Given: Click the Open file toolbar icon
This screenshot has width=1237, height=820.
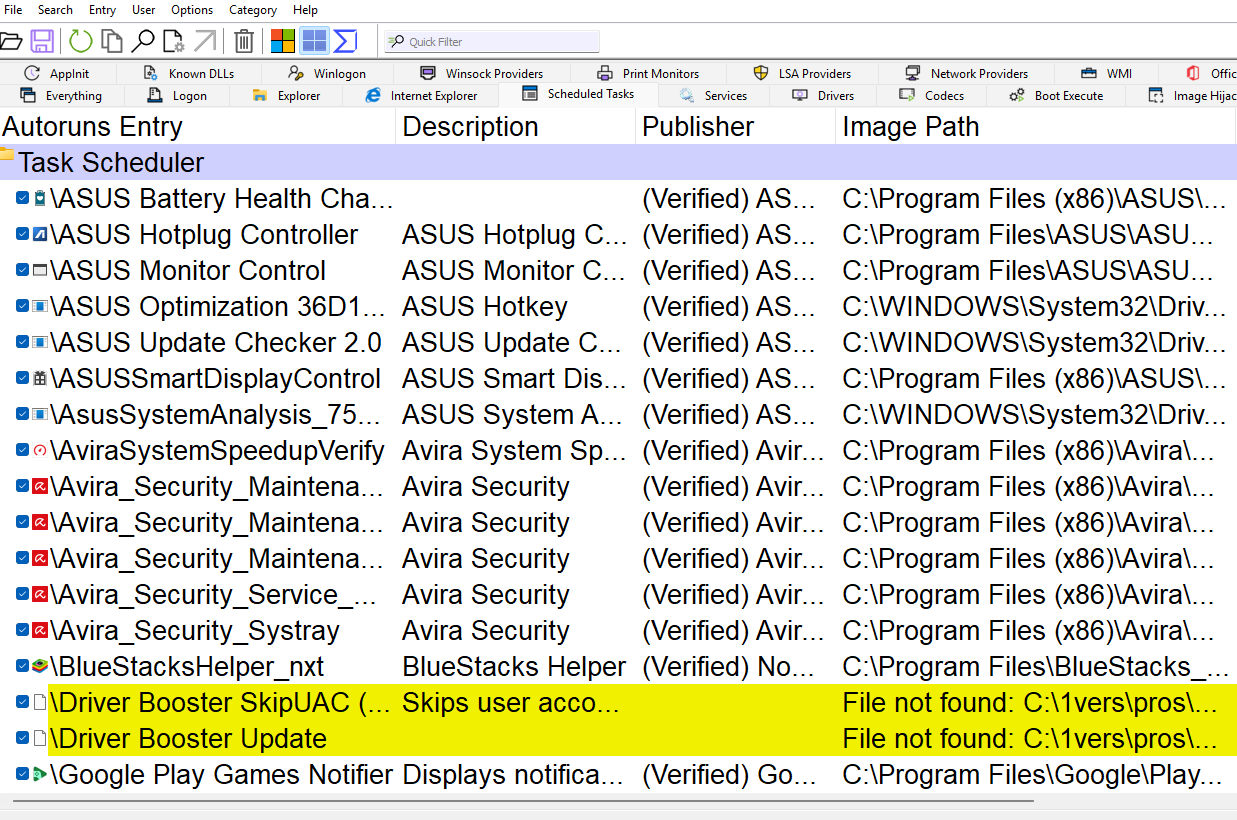Looking at the screenshot, I should coord(10,41).
